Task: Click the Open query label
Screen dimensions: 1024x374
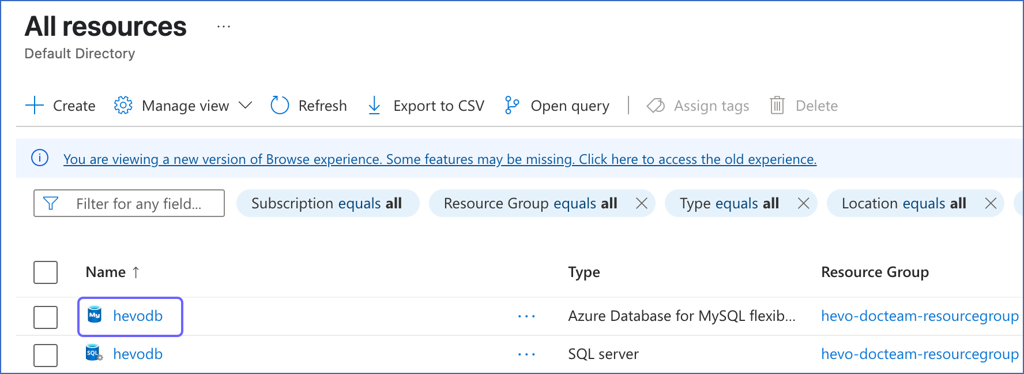Action: pyautogui.click(x=569, y=106)
